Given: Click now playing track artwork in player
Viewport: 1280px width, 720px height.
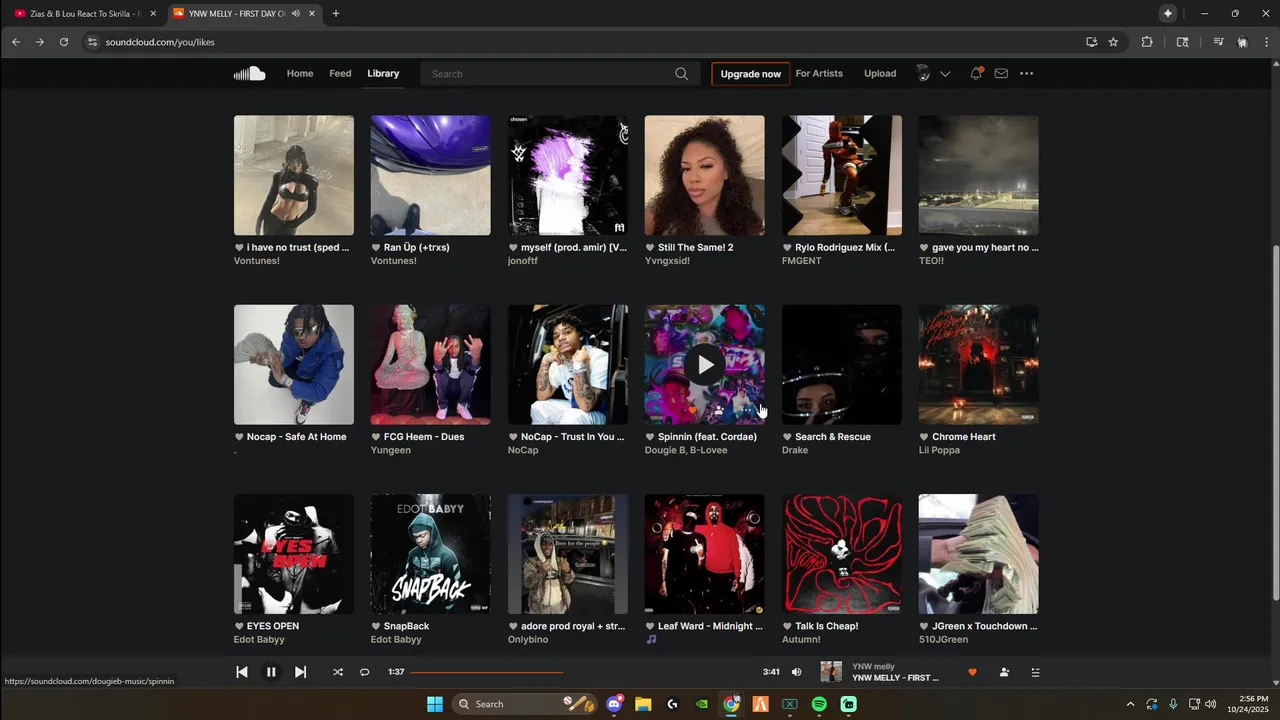Looking at the screenshot, I should point(831,672).
